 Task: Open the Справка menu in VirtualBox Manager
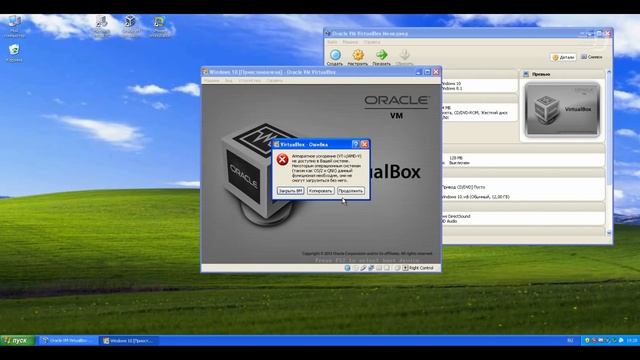(372, 42)
